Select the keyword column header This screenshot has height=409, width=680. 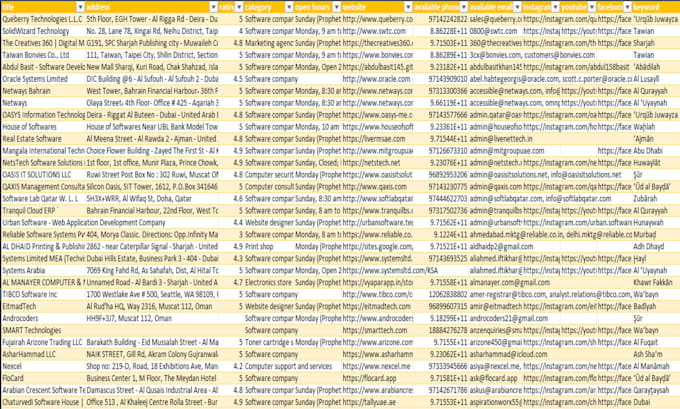click(x=655, y=7)
